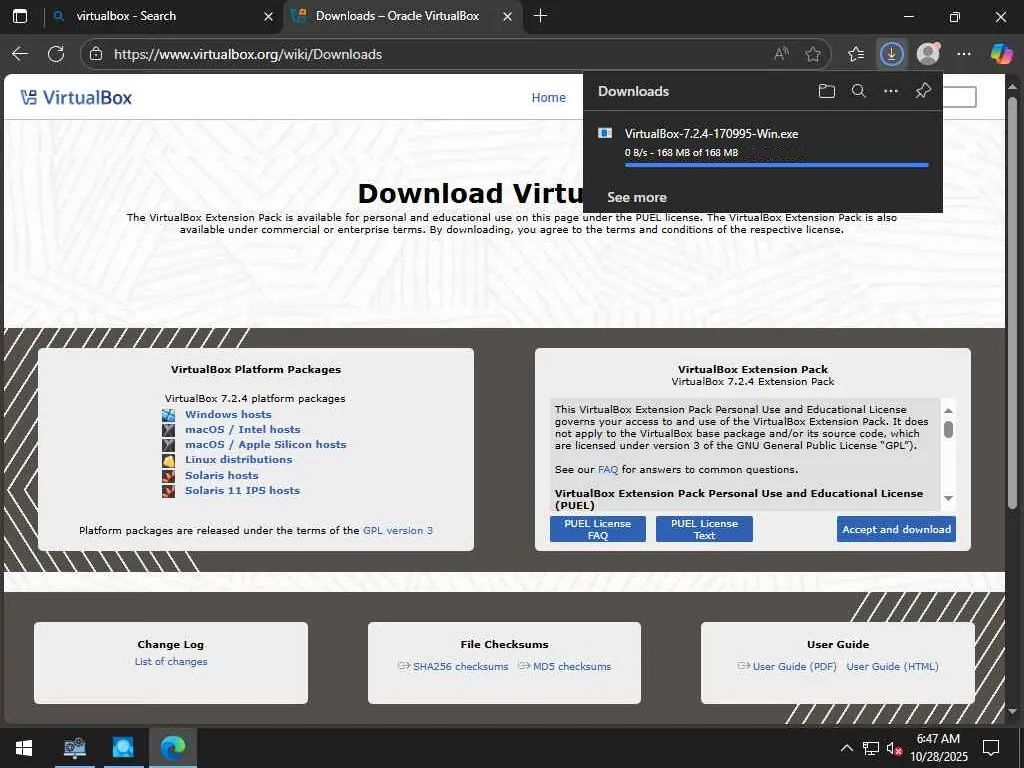Click the download progress bar
Screen dimensions: 1024x768
tap(776, 165)
